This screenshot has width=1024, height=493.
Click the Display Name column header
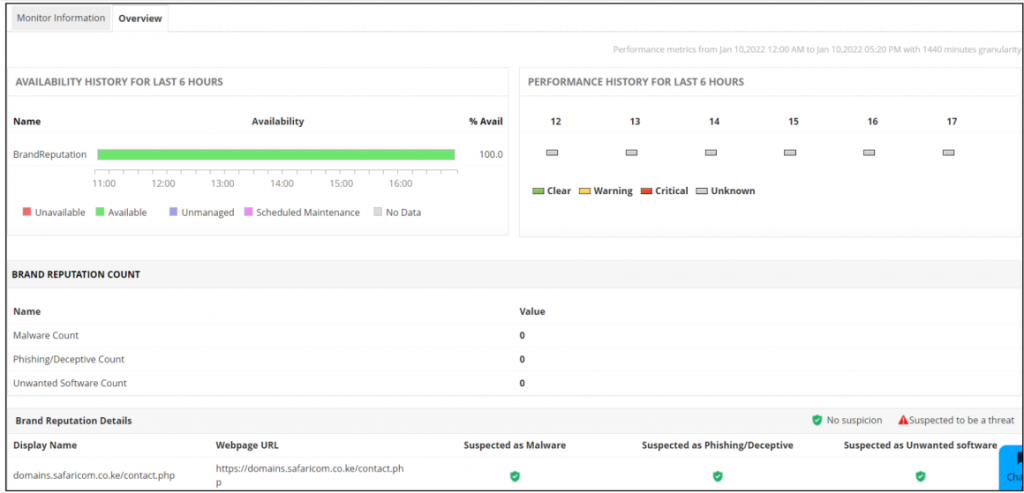point(45,445)
